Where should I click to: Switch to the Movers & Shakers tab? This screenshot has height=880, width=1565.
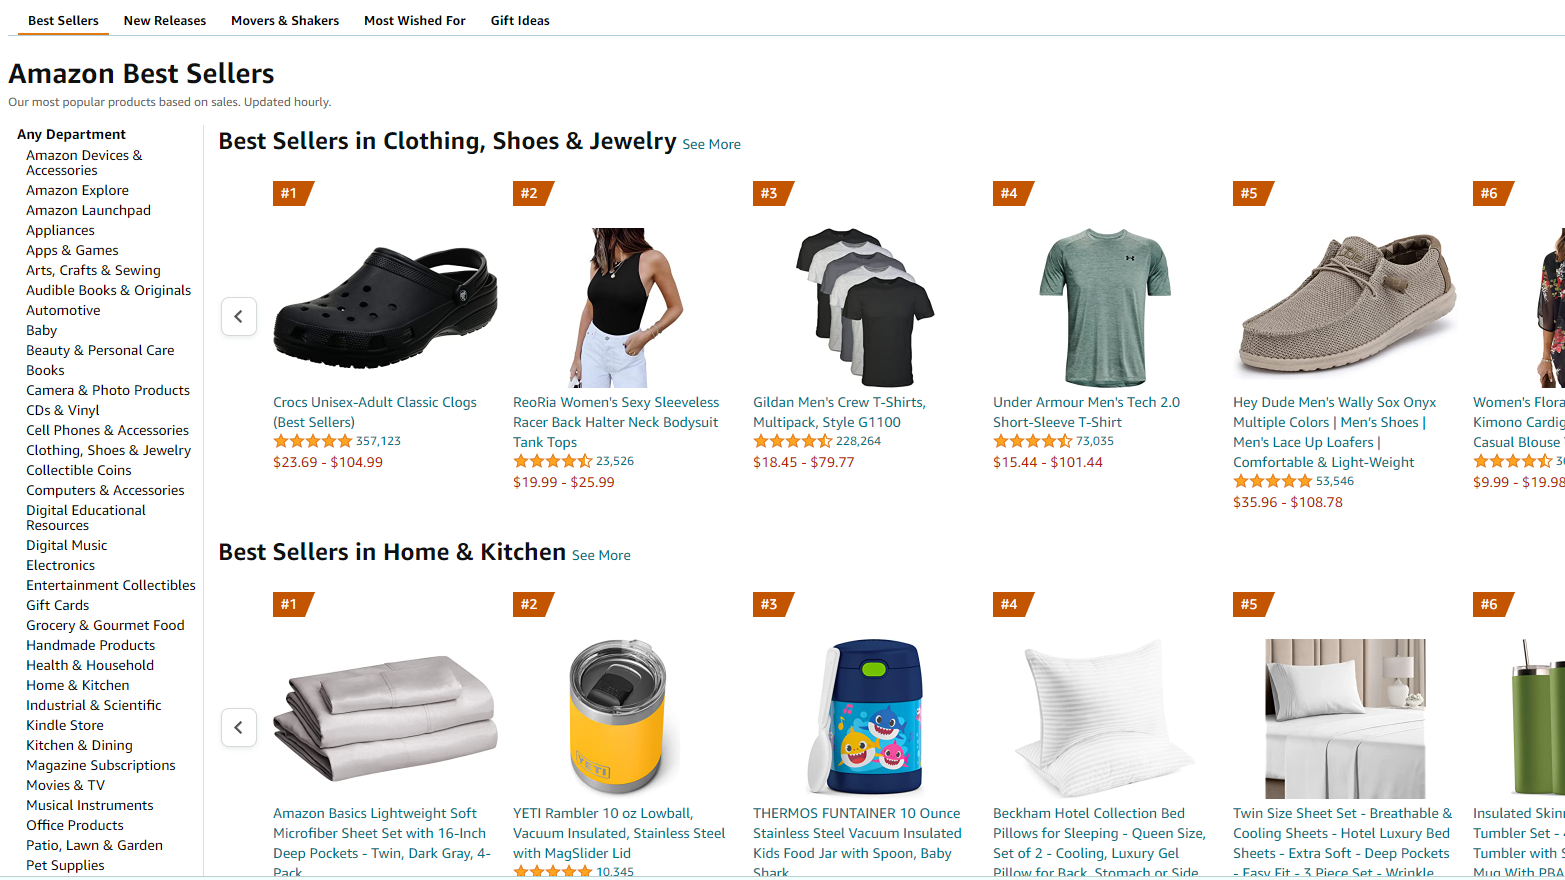285,20
